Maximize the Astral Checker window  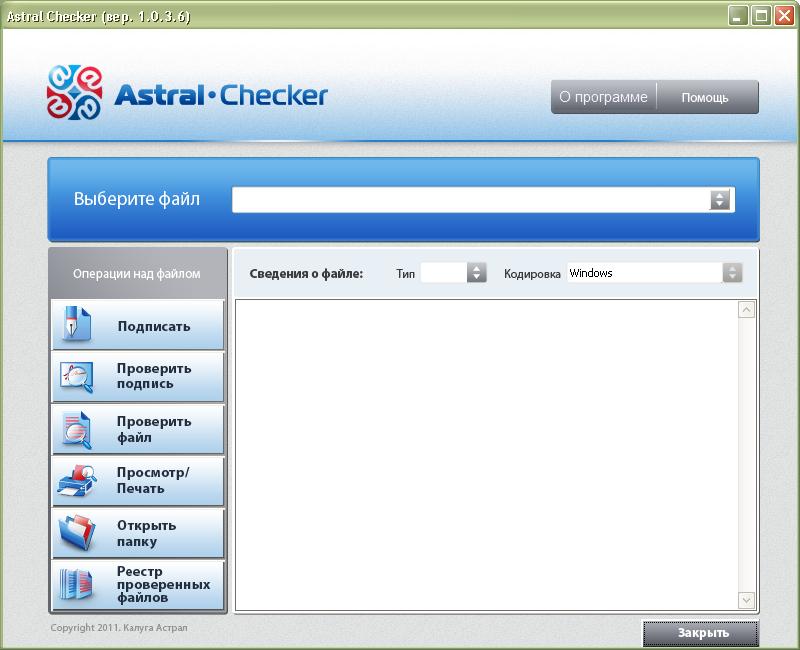click(761, 16)
